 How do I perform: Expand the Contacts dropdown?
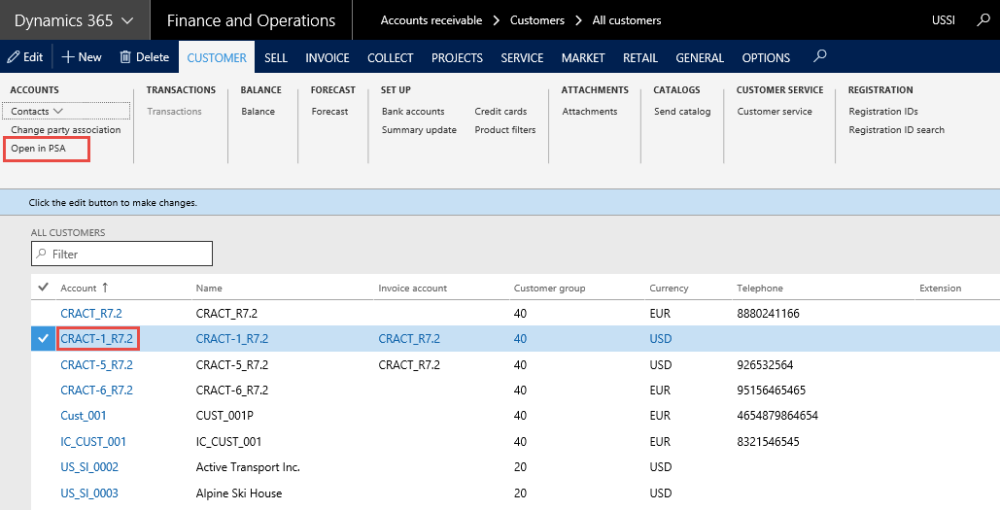pos(58,111)
